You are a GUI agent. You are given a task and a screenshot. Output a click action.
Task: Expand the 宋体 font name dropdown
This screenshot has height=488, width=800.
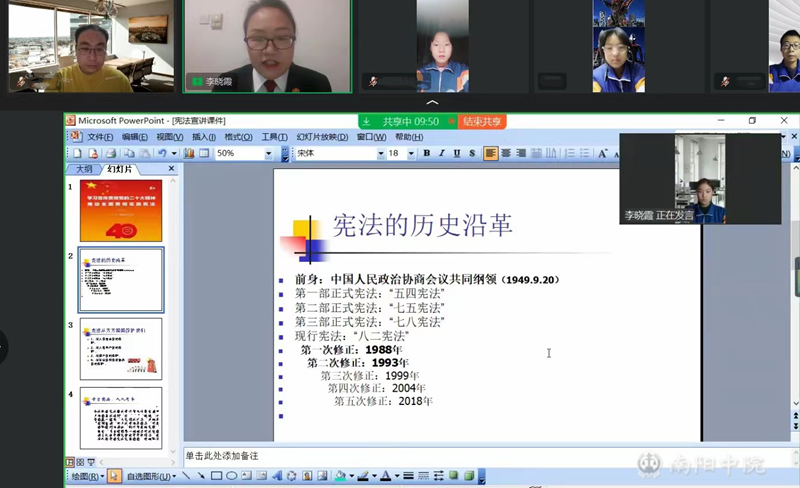pyautogui.click(x=380, y=154)
